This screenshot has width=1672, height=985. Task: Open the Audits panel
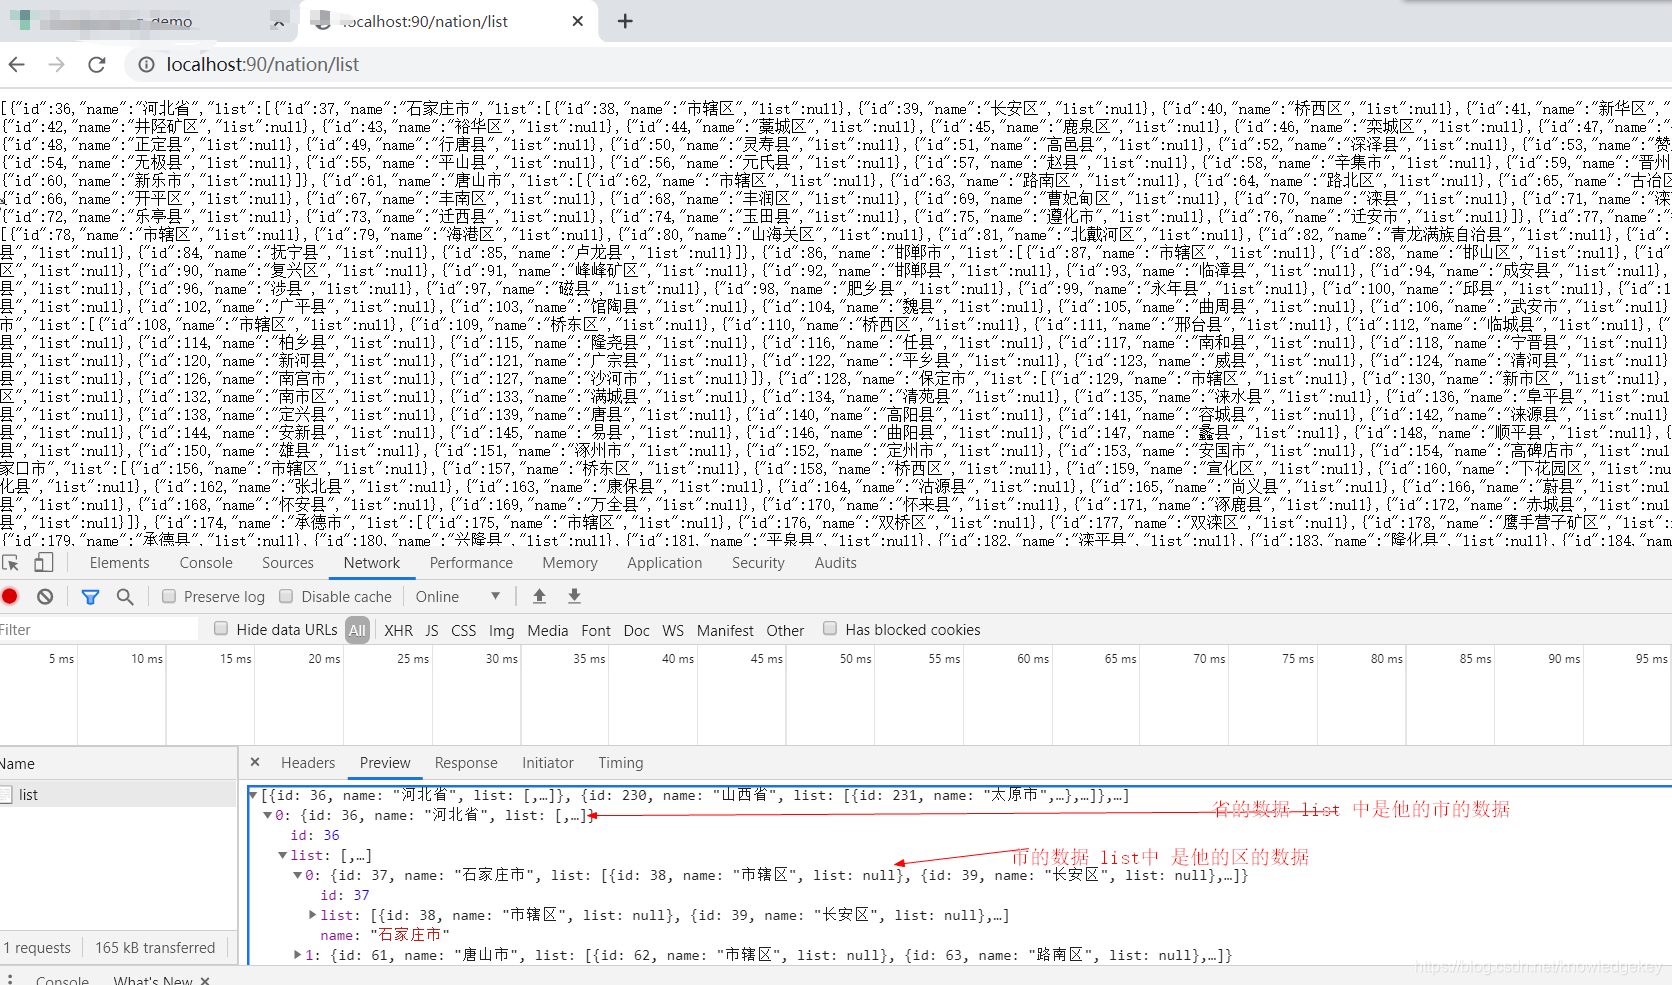[836, 563]
